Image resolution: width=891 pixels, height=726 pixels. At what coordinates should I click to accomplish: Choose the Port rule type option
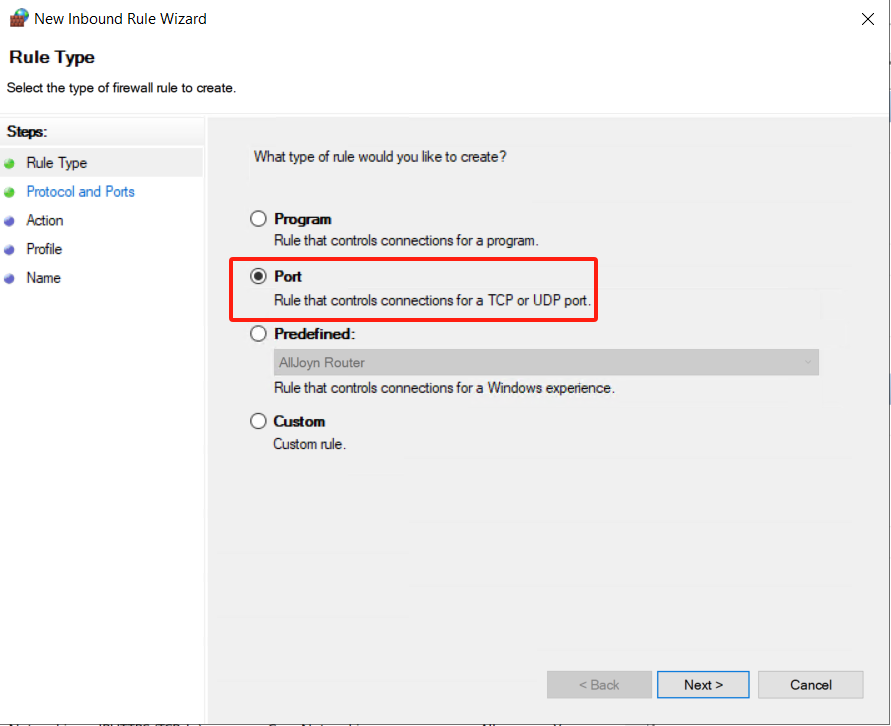(259, 276)
